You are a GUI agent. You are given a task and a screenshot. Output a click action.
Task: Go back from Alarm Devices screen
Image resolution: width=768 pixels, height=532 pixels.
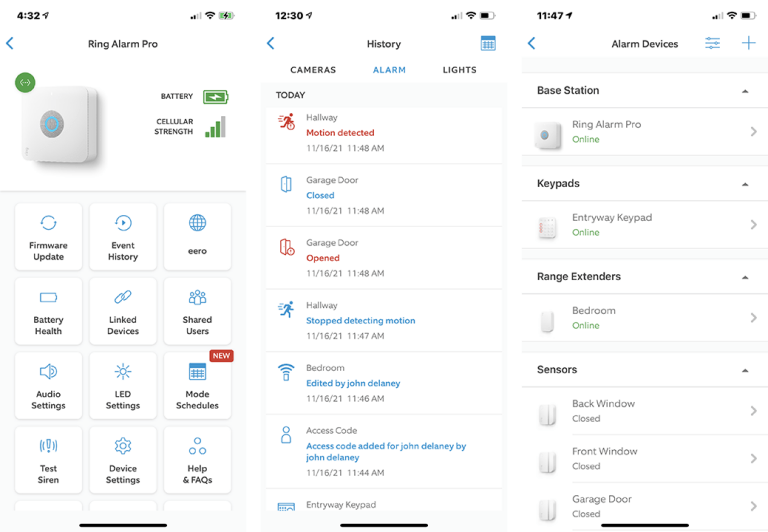tap(532, 44)
